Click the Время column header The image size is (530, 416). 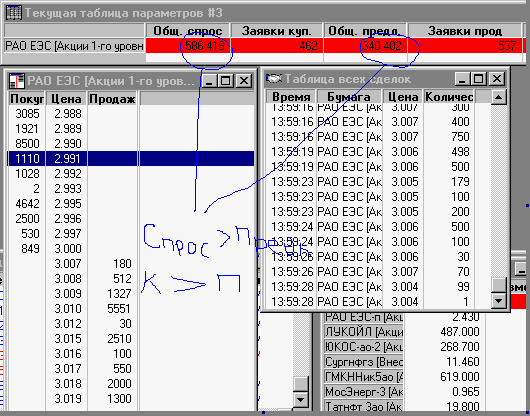tap(291, 97)
